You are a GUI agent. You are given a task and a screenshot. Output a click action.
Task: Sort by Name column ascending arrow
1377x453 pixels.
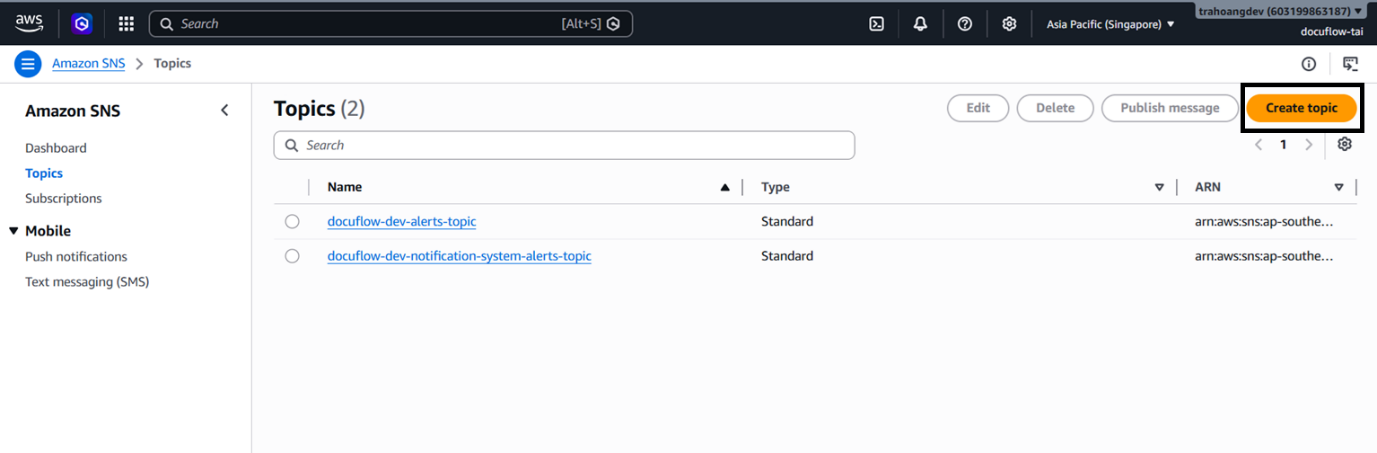pyautogui.click(x=725, y=187)
